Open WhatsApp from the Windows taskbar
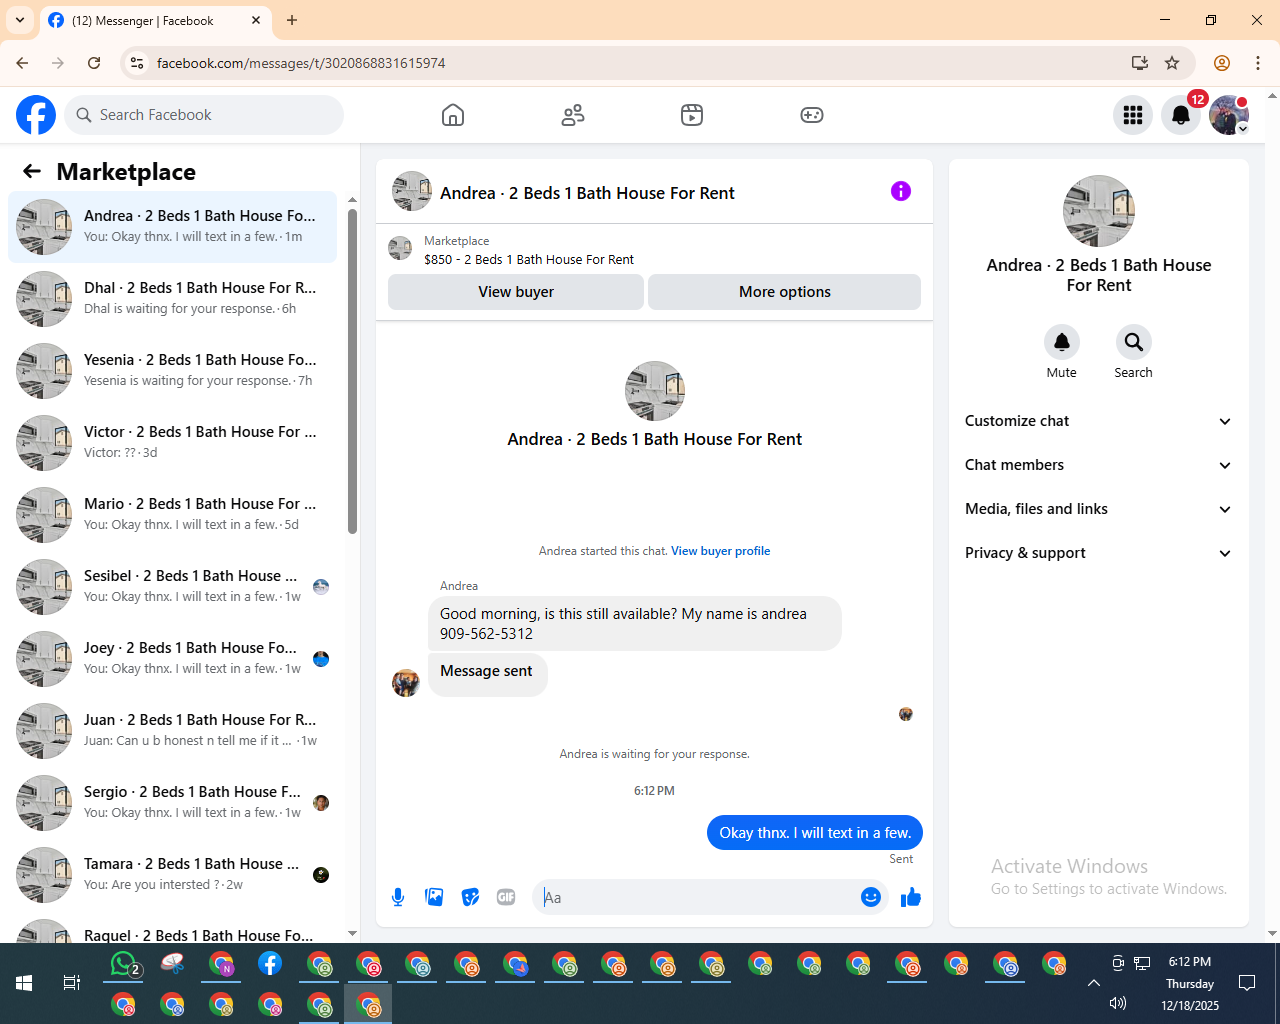Image resolution: width=1280 pixels, height=1024 pixels. (x=124, y=964)
